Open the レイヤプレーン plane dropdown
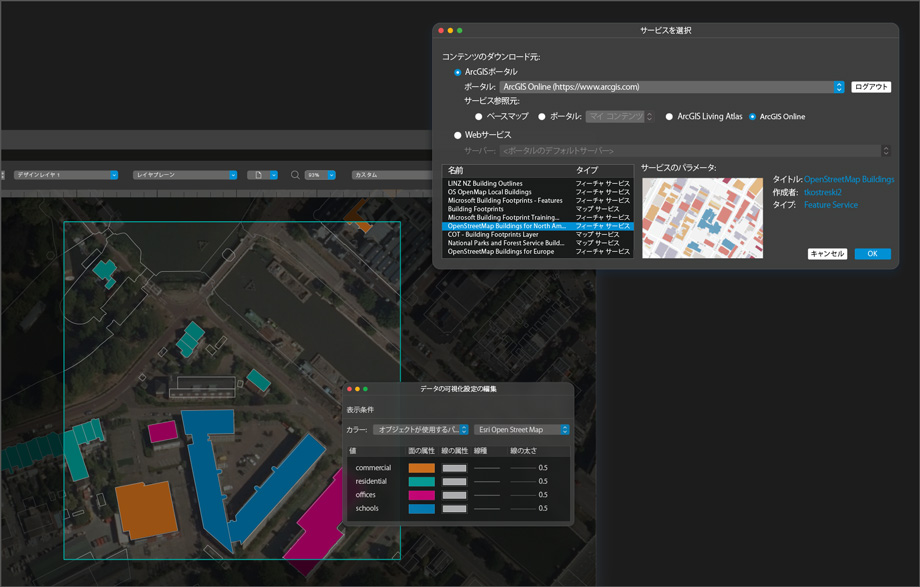Image resolution: width=920 pixels, height=587 pixels. [x=185, y=175]
